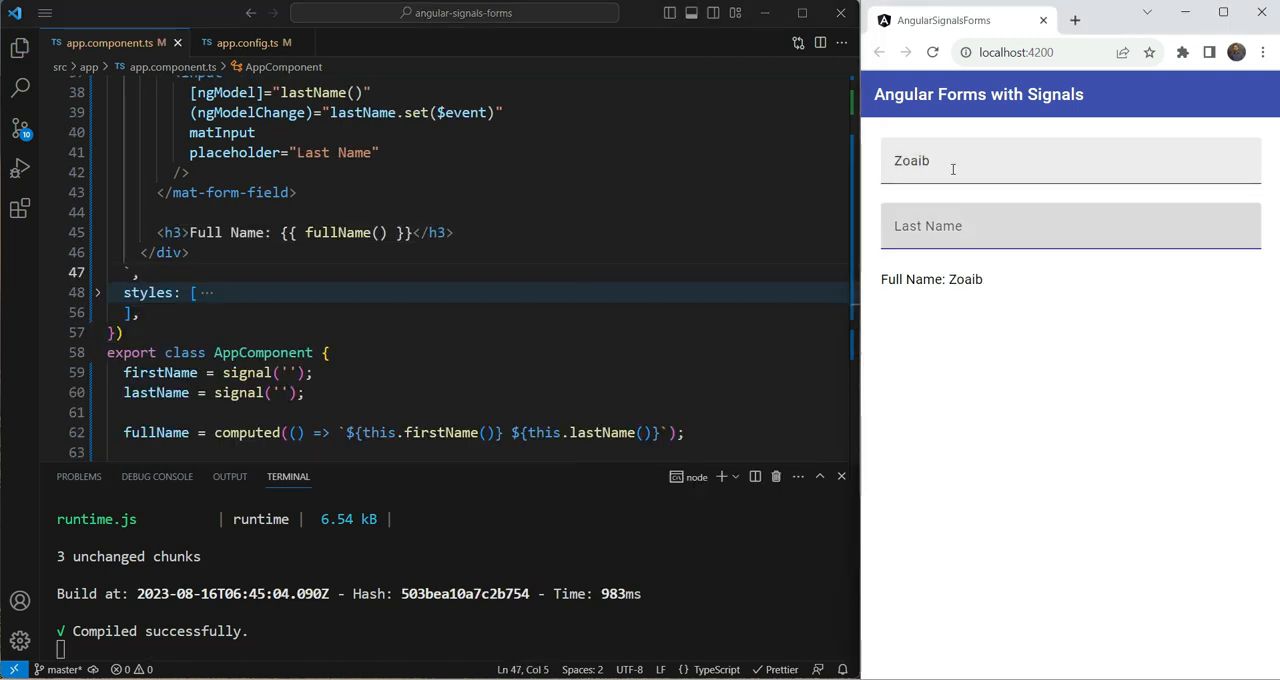Open the Explorer view in activity bar

[20, 48]
